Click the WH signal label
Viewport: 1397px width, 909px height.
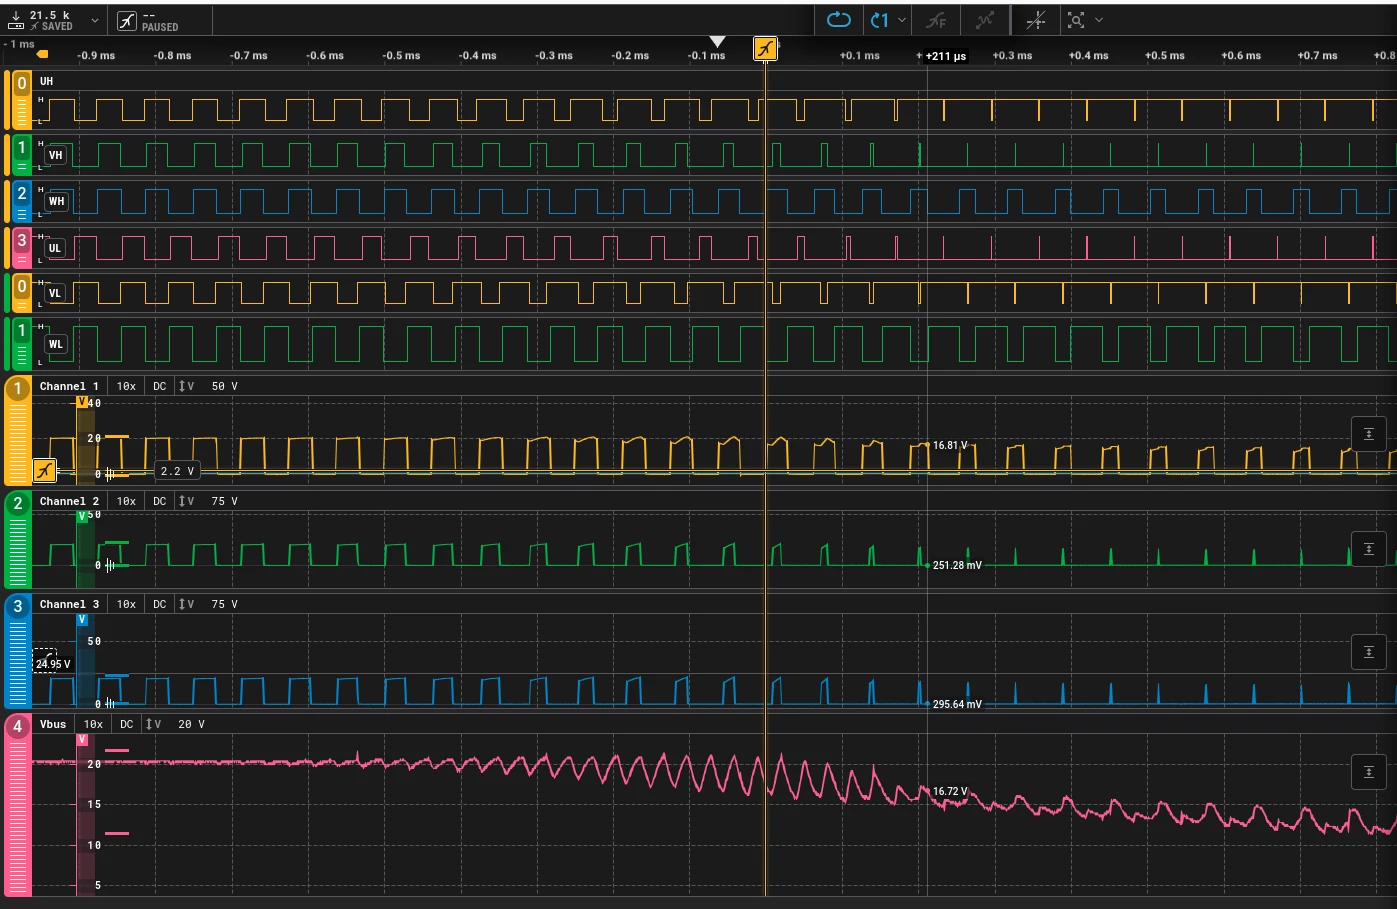tap(56, 201)
